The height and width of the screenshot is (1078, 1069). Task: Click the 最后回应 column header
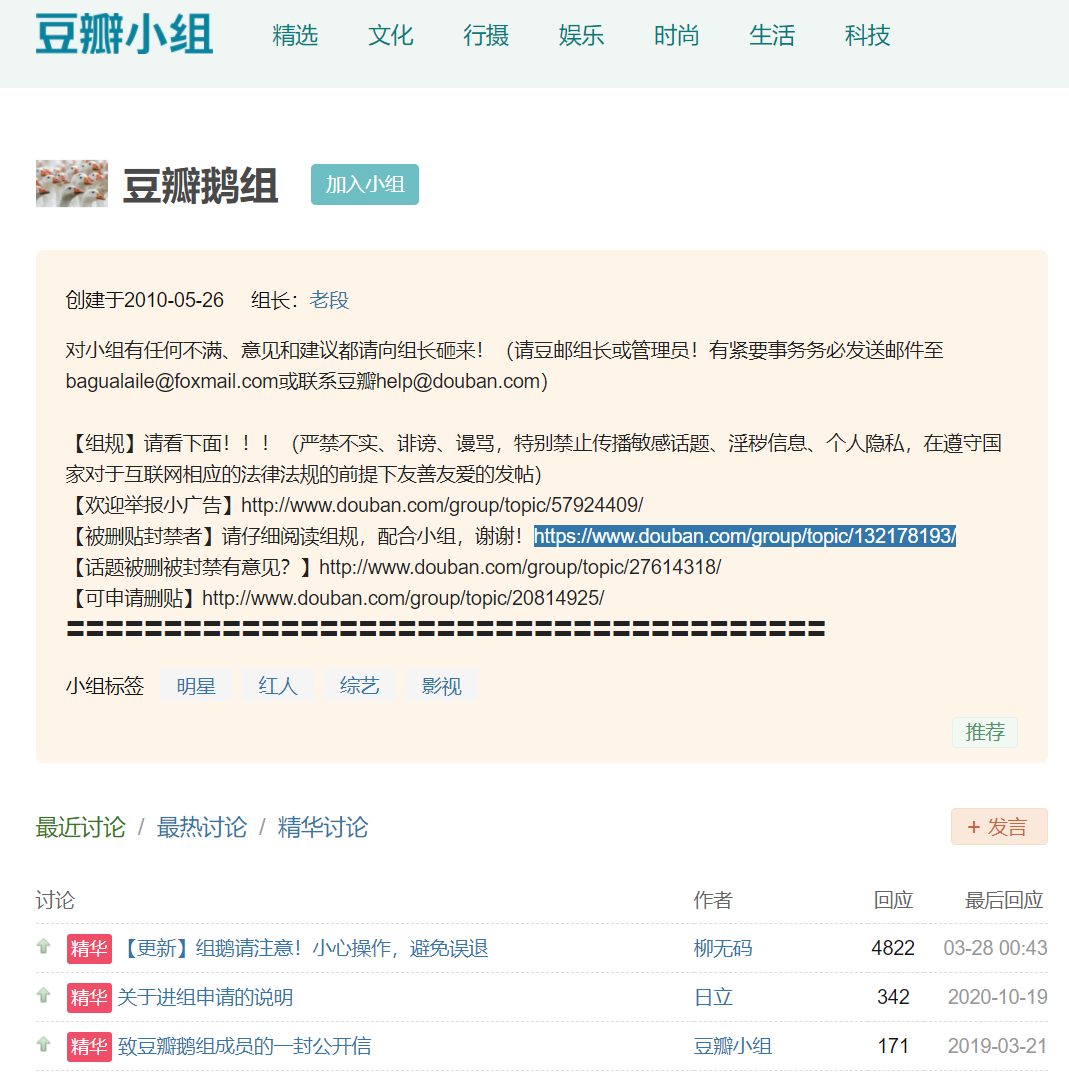[1004, 900]
